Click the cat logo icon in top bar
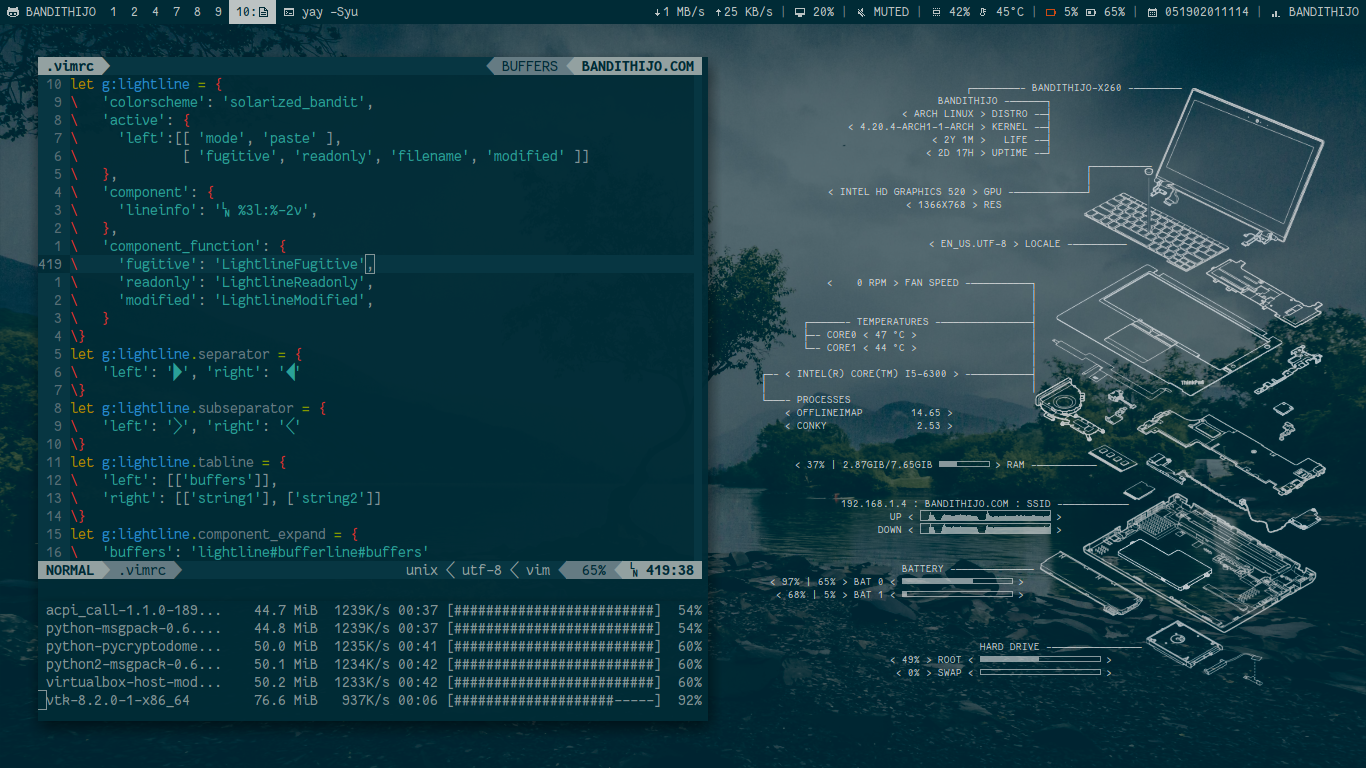Viewport: 1366px width, 768px height. pyautogui.click(x=11, y=12)
